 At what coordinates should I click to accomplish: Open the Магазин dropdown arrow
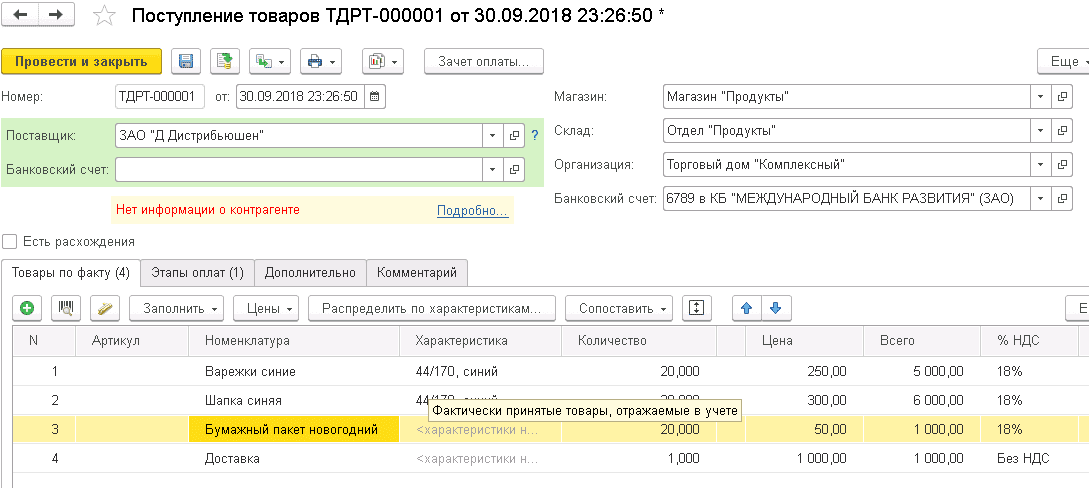[x=1040, y=97]
